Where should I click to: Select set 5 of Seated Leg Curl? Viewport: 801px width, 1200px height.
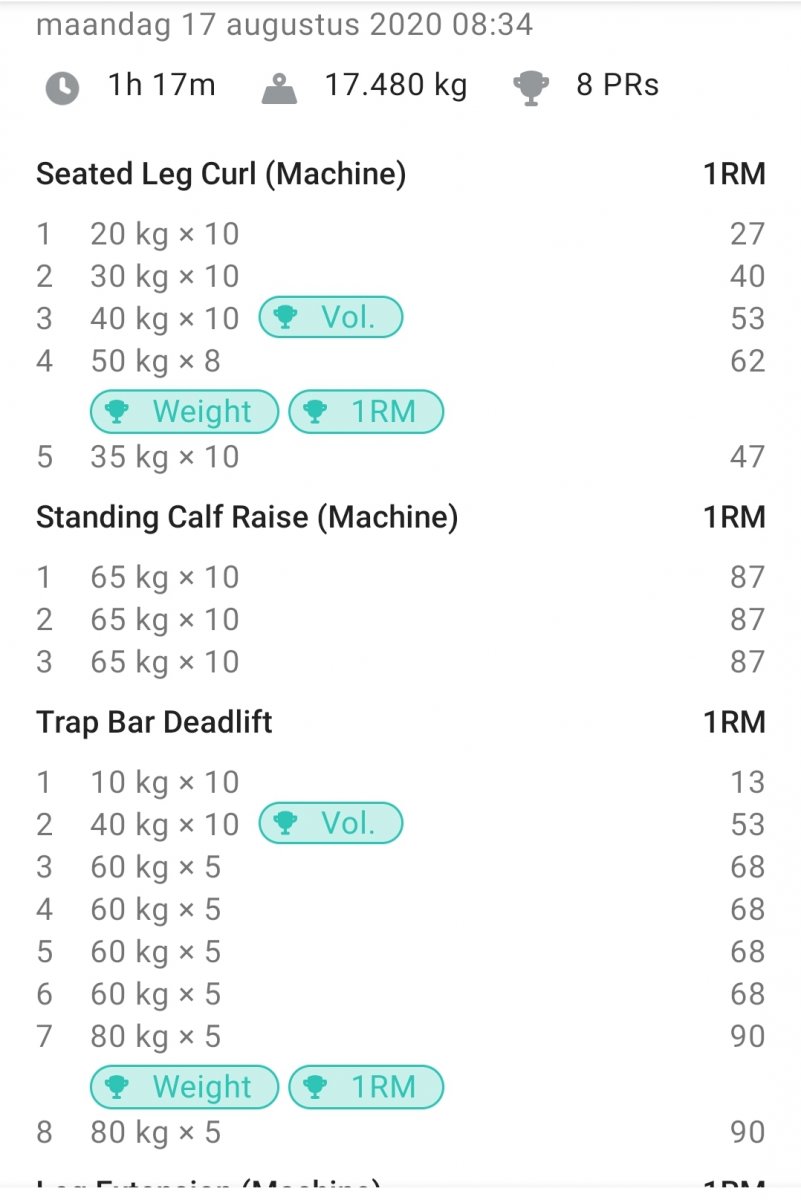[x=165, y=457]
